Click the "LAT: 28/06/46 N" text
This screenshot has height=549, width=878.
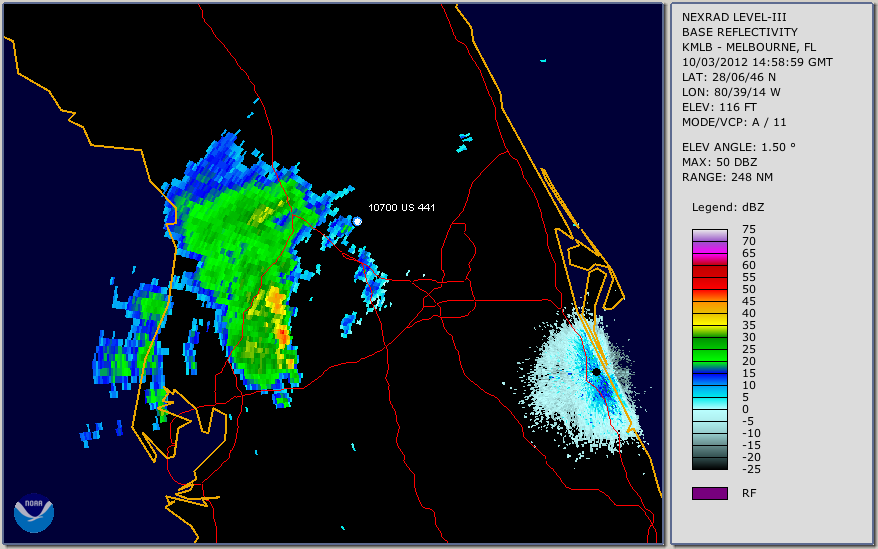coord(728,77)
